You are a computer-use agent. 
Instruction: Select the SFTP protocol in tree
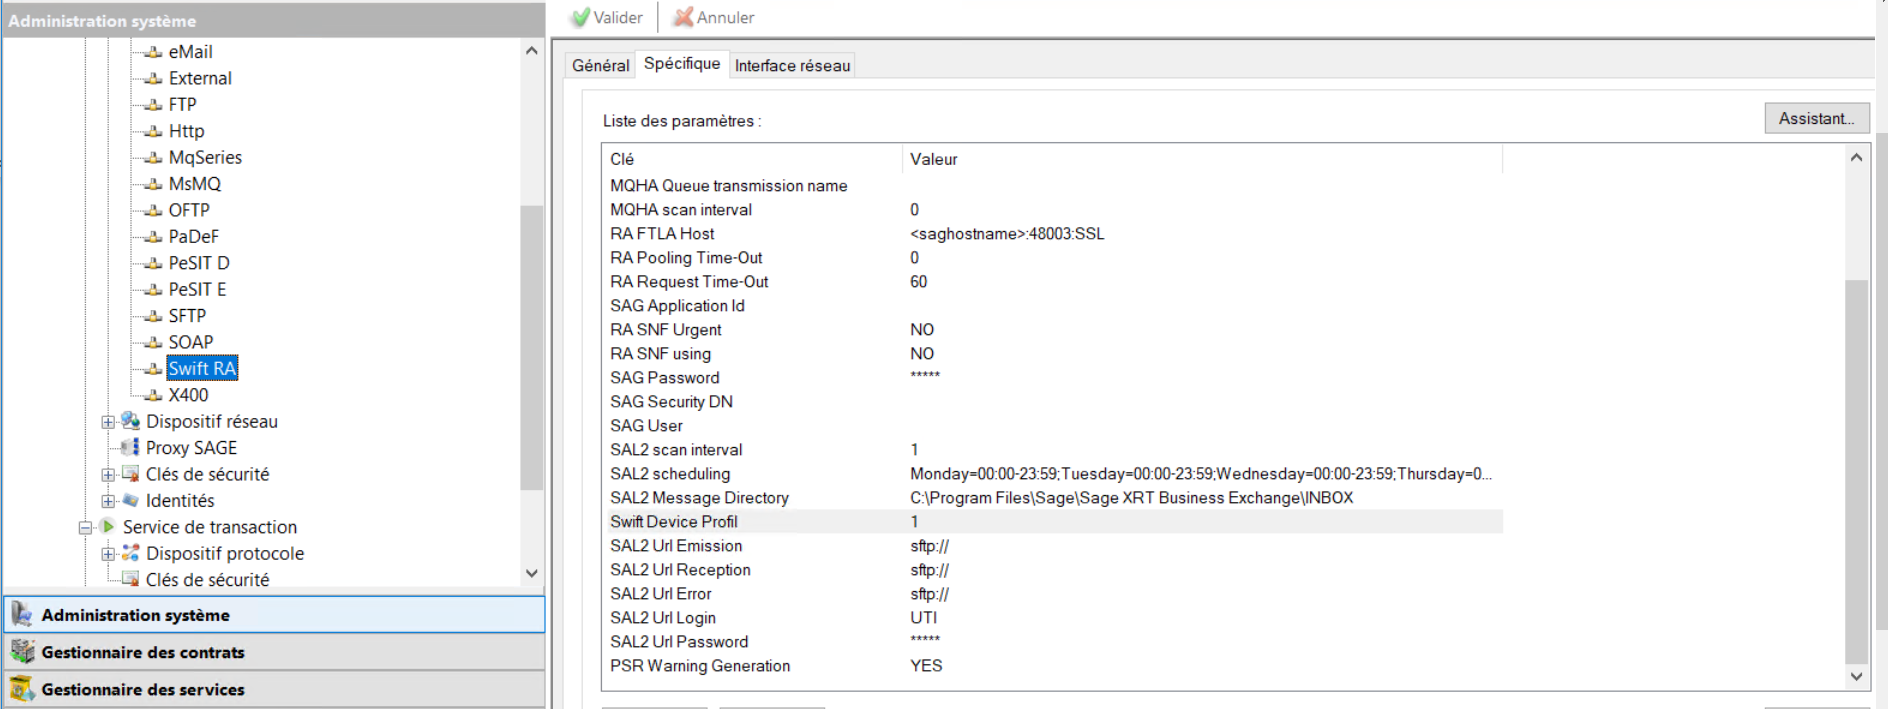[x=187, y=316]
